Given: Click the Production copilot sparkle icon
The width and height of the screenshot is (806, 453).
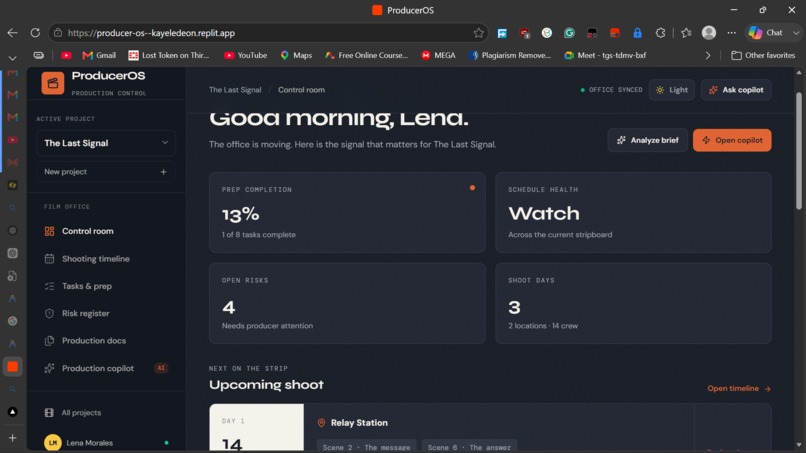Looking at the screenshot, I should click(49, 368).
